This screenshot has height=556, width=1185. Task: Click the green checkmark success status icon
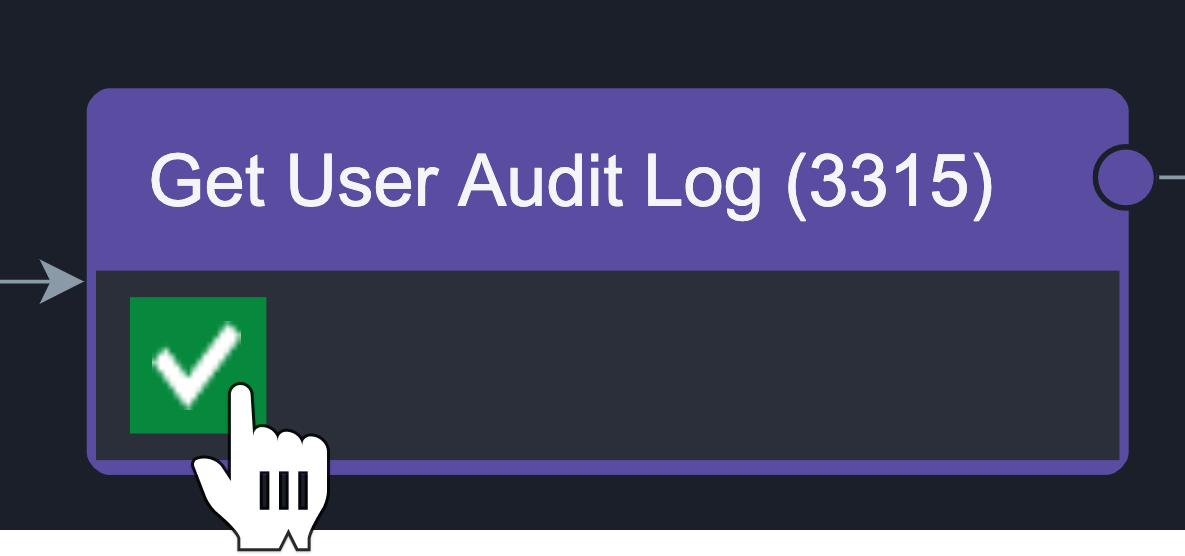pyautogui.click(x=198, y=365)
